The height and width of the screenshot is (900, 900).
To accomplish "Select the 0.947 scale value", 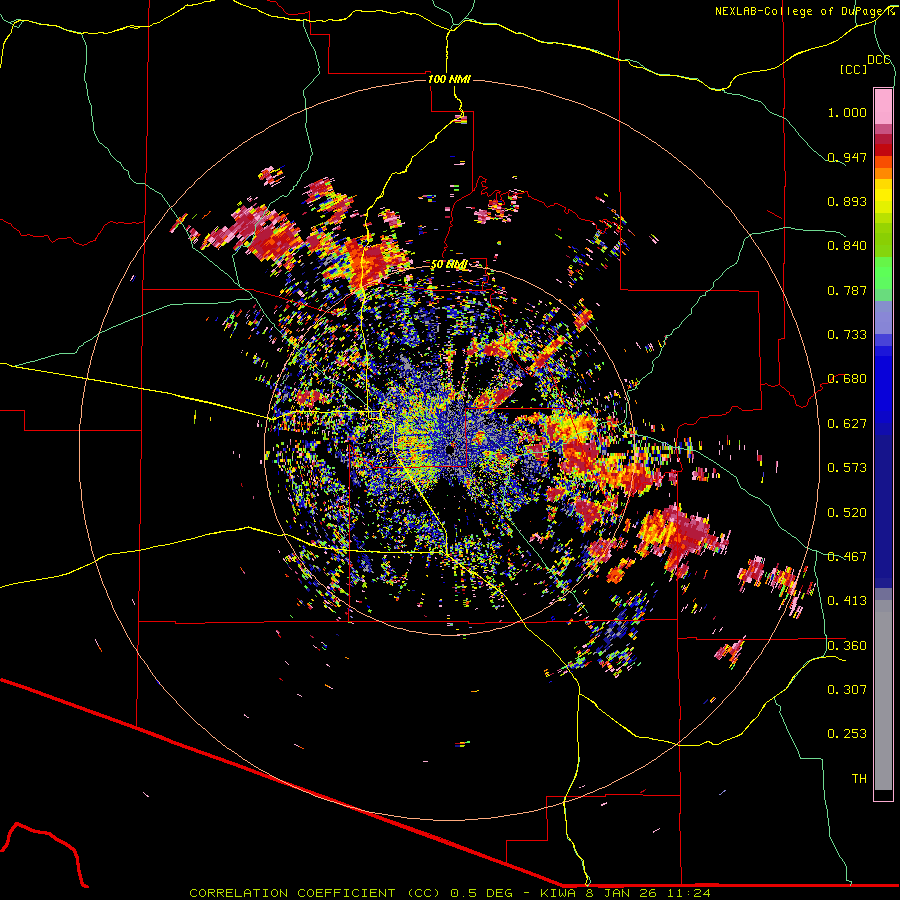I will pyautogui.click(x=847, y=157).
